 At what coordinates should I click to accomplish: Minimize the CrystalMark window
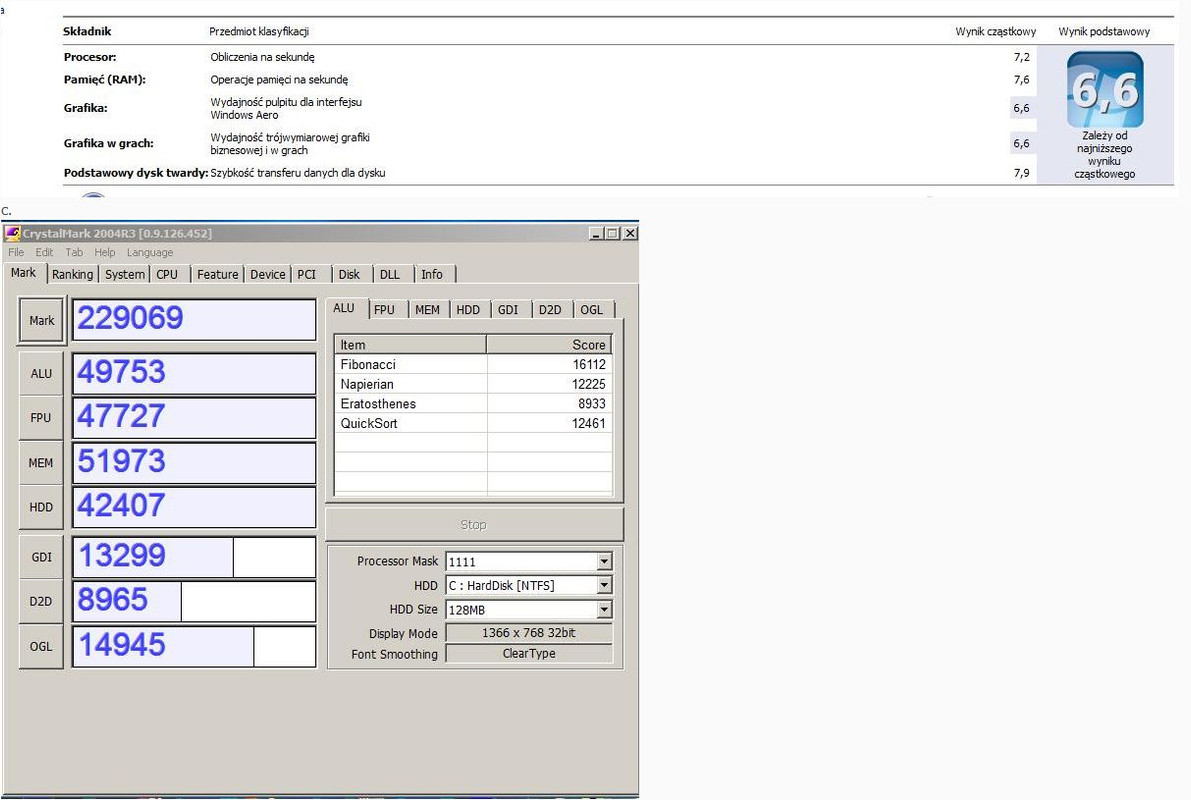(596, 233)
